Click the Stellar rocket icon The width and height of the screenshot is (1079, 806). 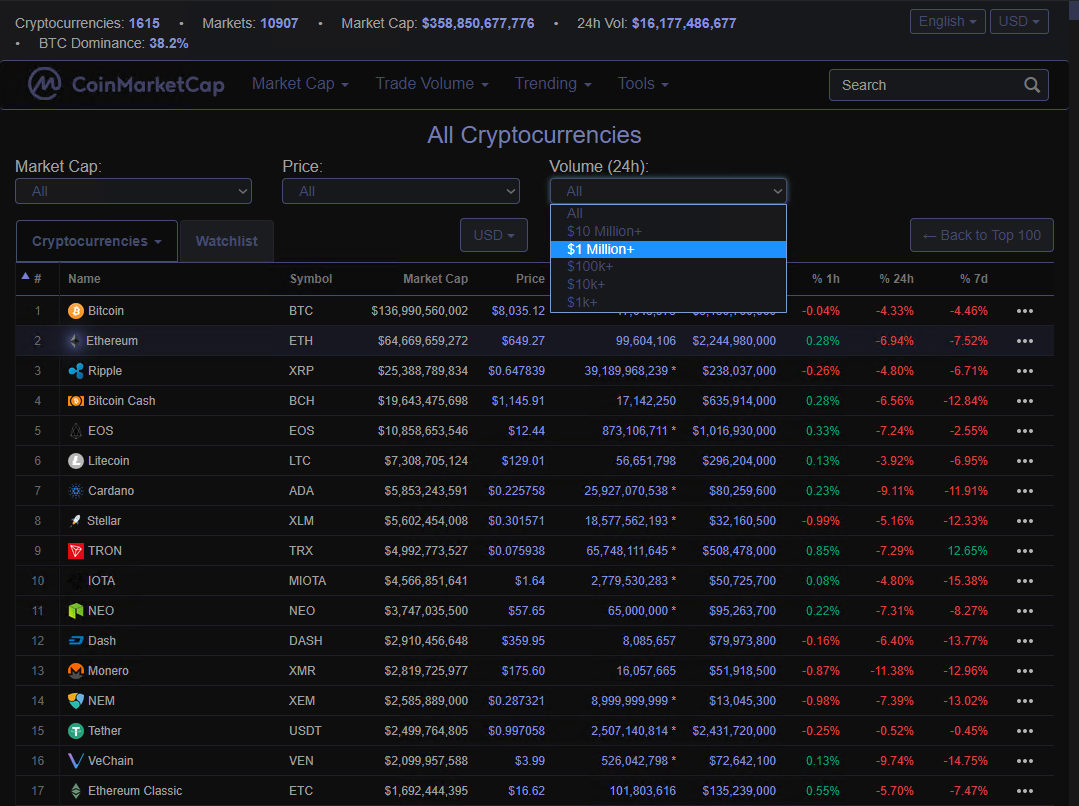click(x=76, y=521)
